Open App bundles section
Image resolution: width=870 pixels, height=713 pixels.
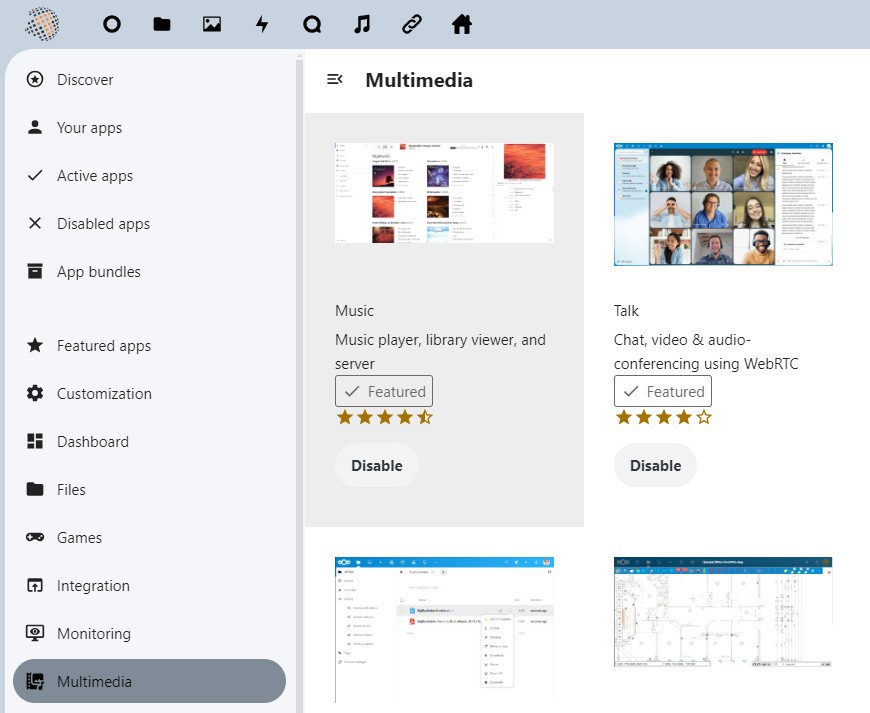pyautogui.click(x=98, y=272)
